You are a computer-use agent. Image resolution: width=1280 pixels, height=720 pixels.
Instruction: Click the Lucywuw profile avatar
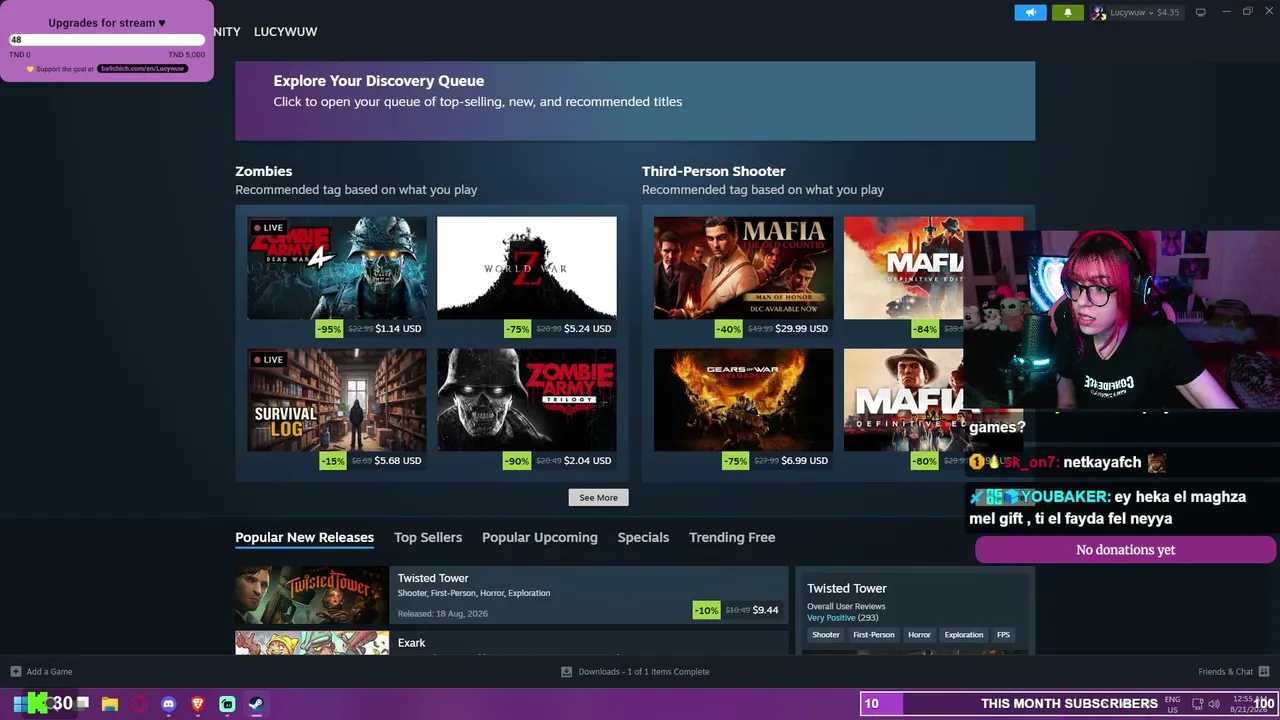pyautogui.click(x=1099, y=13)
